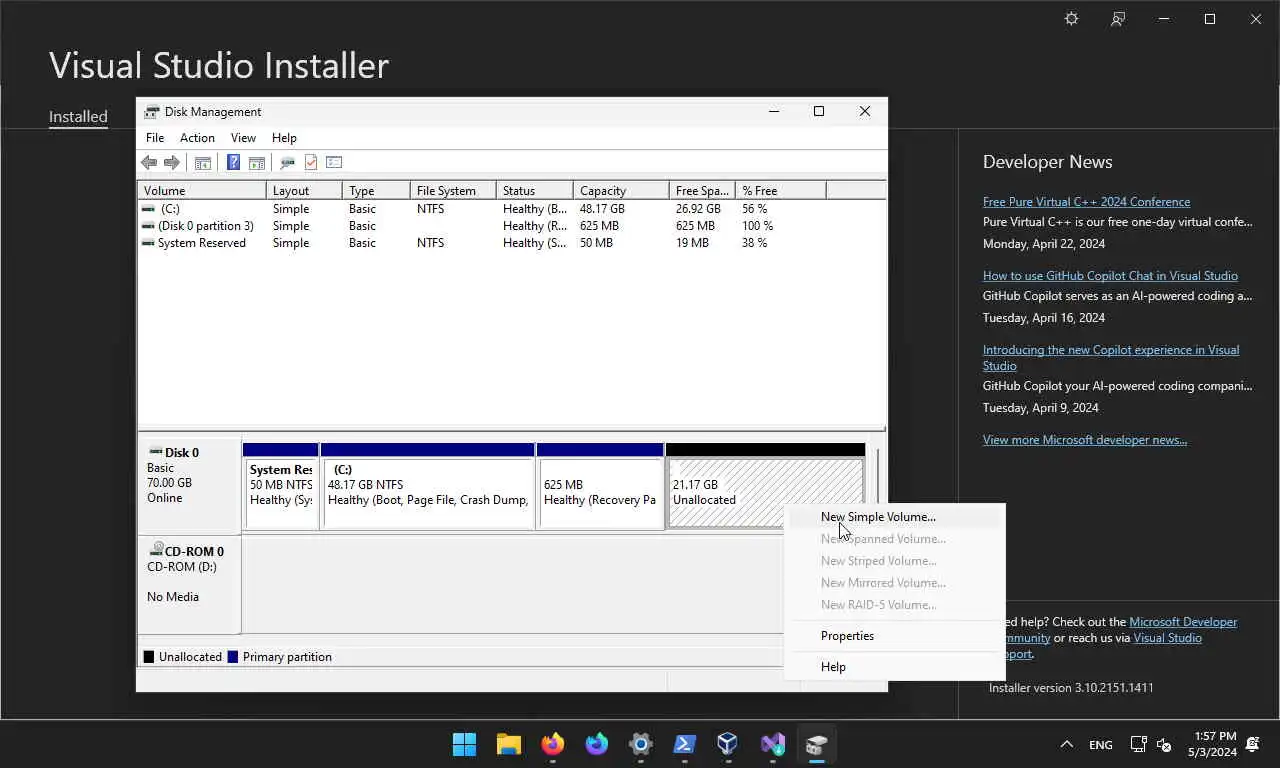Sort by the Capacity column header
1280x768 pixels.
pos(621,191)
